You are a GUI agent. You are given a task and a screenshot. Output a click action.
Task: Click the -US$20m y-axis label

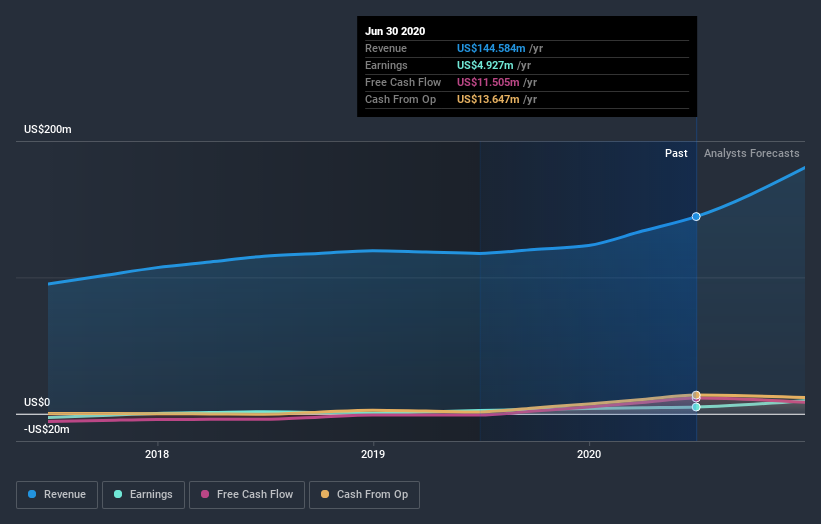coord(47,429)
